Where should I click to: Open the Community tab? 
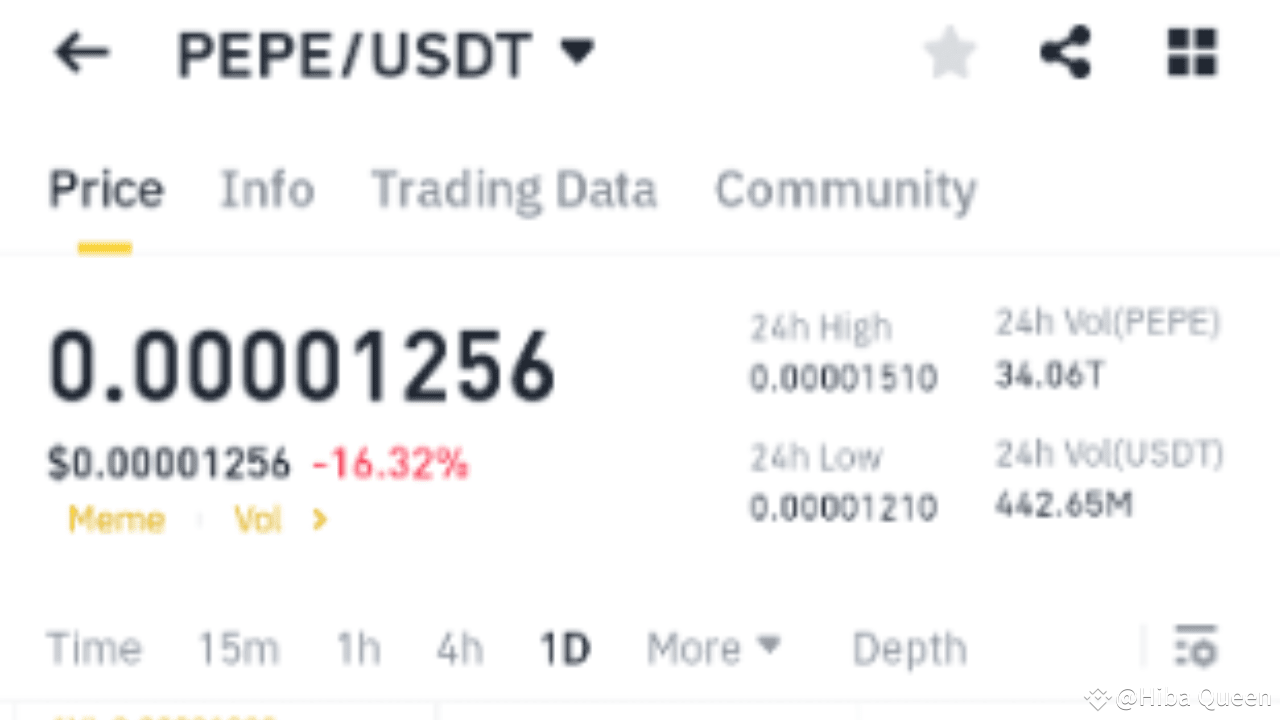point(845,189)
